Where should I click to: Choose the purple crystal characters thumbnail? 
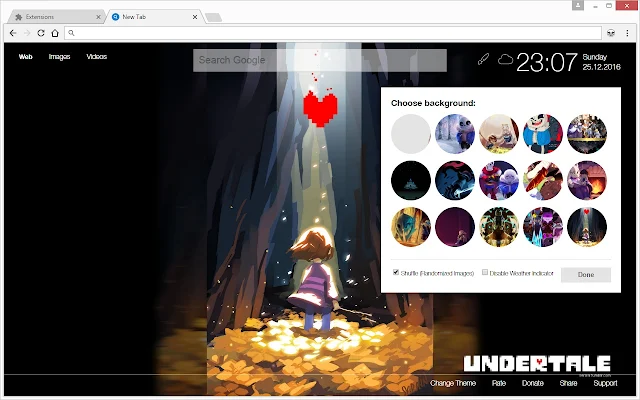[x=543, y=227]
